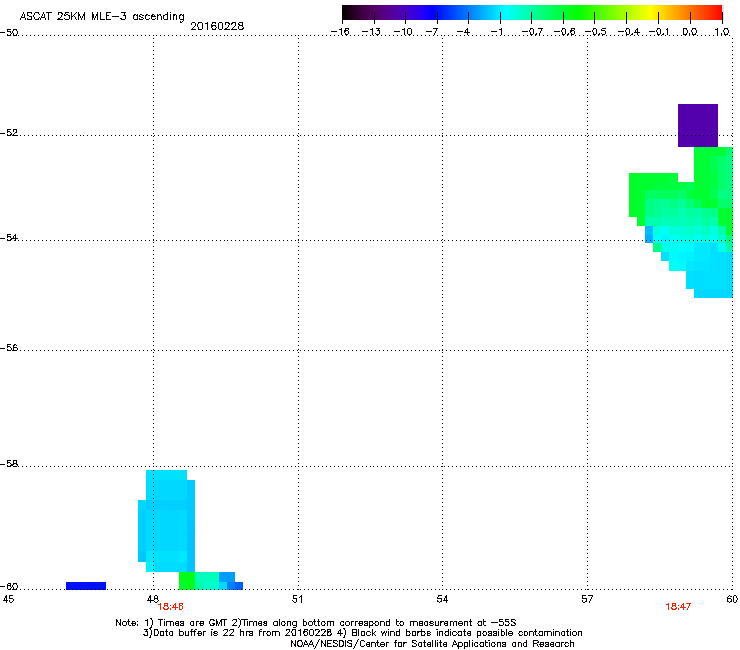
Task: Click the latitude label -50
Action: tap(9, 33)
